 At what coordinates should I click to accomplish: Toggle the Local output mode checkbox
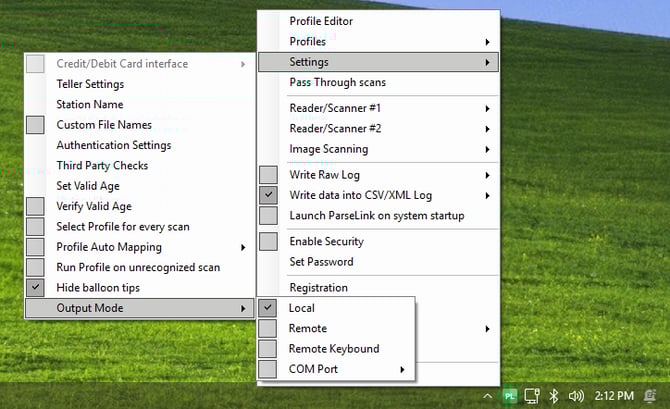pyautogui.click(x=267, y=308)
